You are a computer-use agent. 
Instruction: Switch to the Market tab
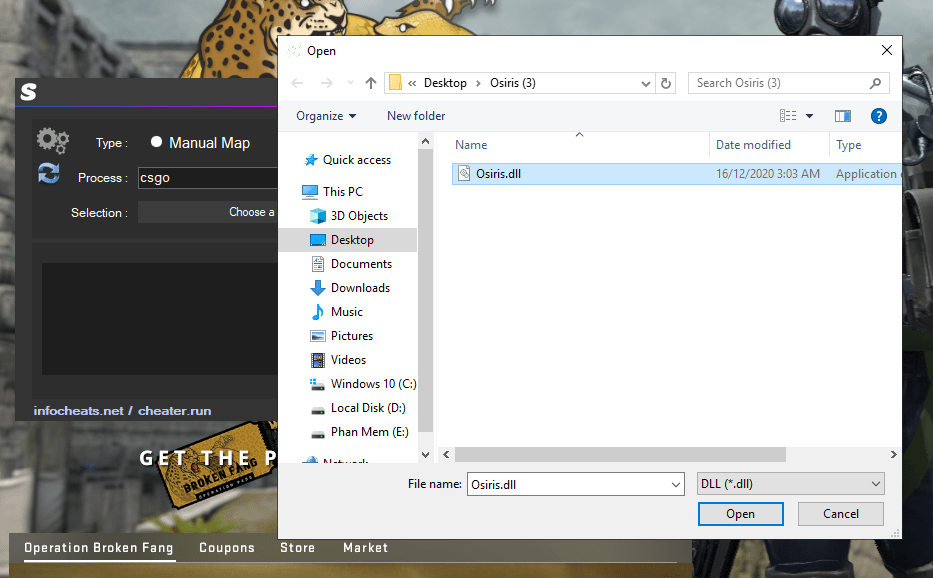[365, 548]
